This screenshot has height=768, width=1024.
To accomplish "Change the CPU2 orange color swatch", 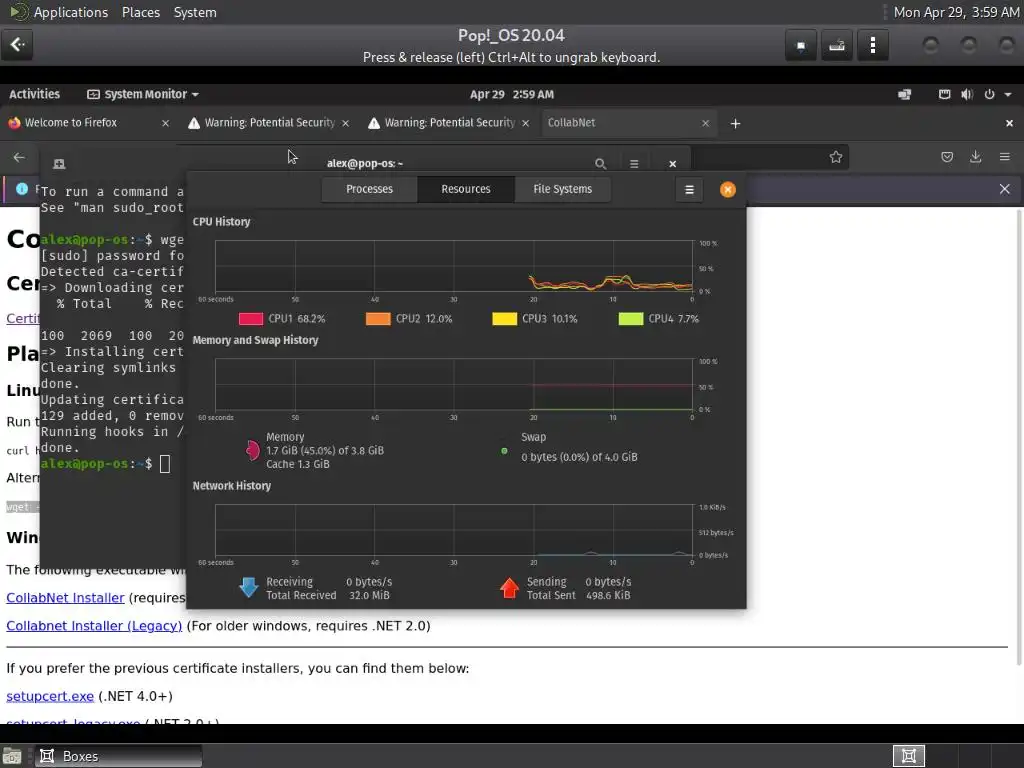I will [378, 319].
